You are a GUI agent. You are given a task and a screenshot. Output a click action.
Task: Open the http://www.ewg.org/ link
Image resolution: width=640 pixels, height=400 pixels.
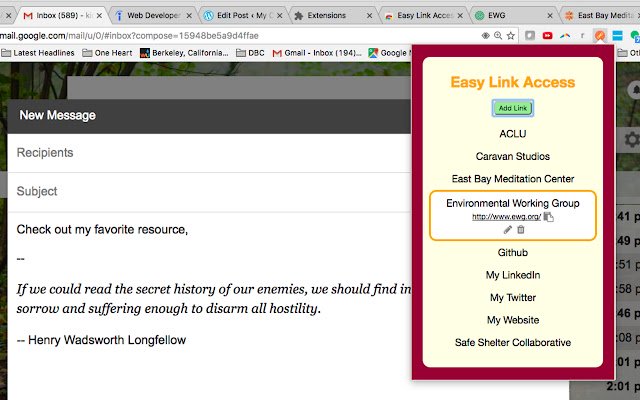(507, 217)
